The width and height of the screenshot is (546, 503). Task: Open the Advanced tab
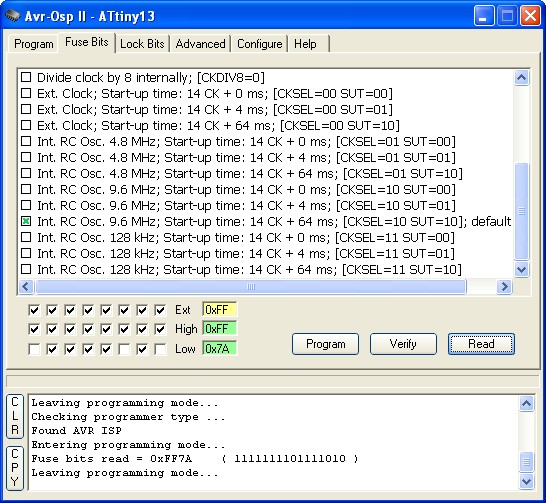(x=200, y=44)
